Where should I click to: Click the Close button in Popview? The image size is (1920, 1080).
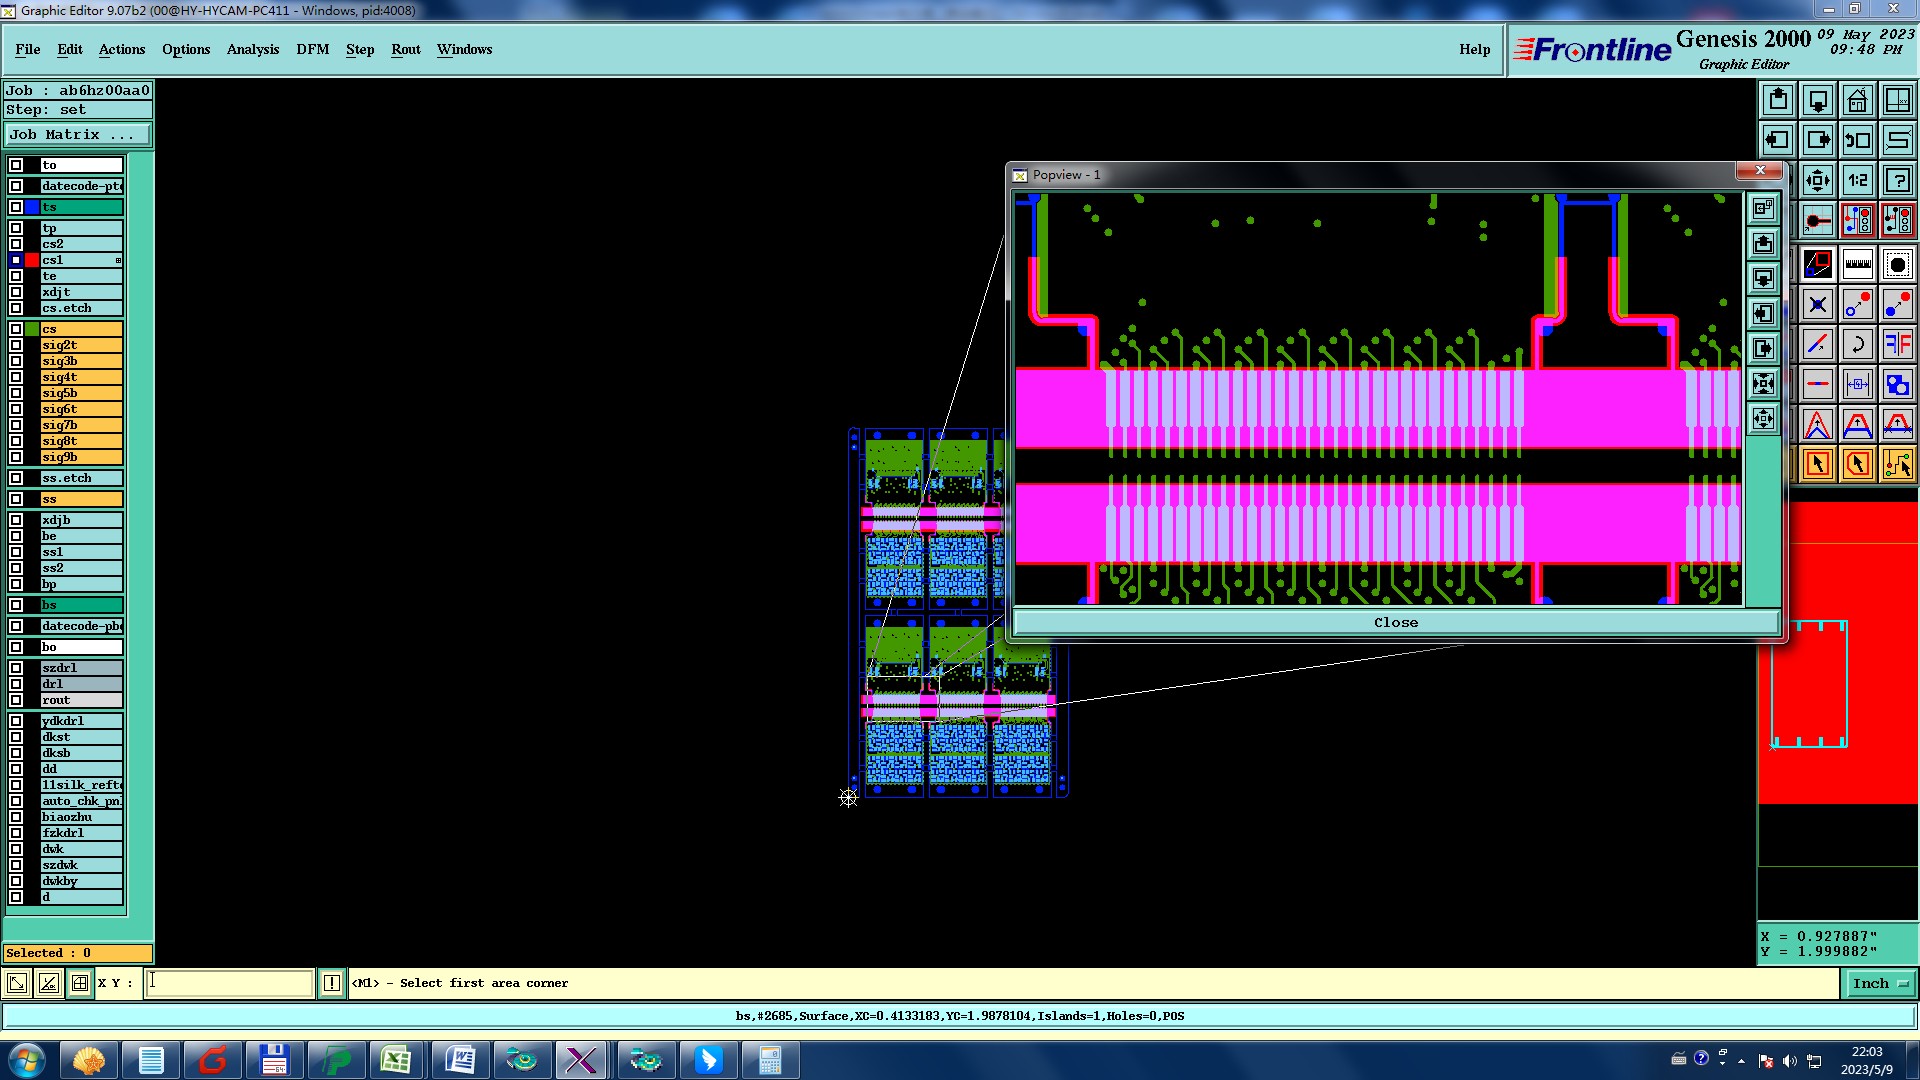1395,622
